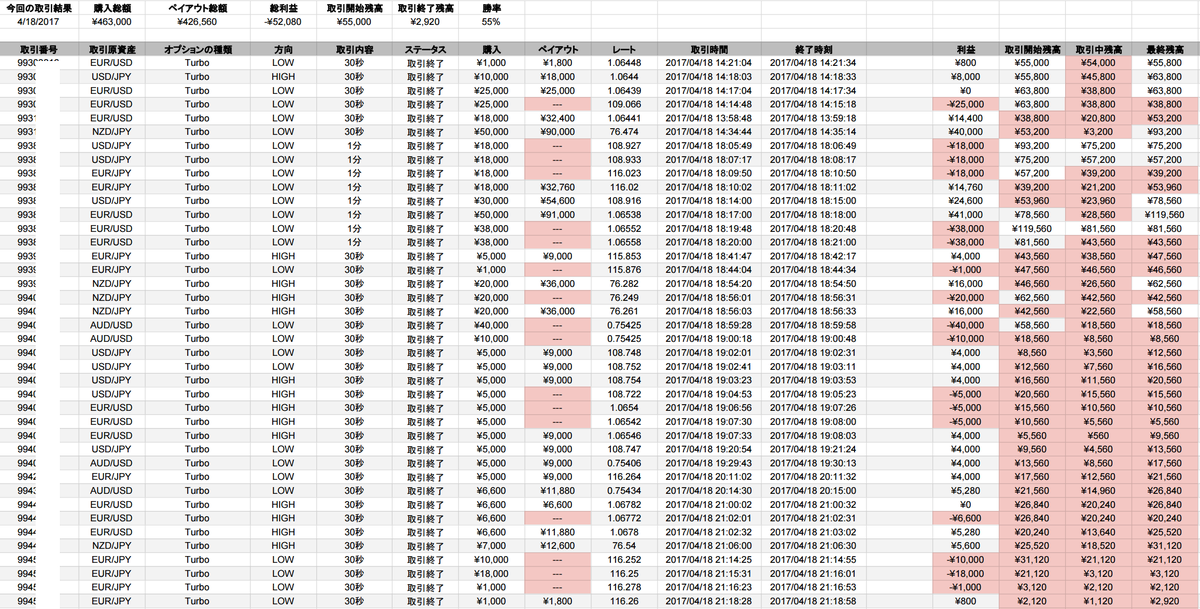
Task: Click the total profit value -¥52,080
Action: click(x=284, y=21)
